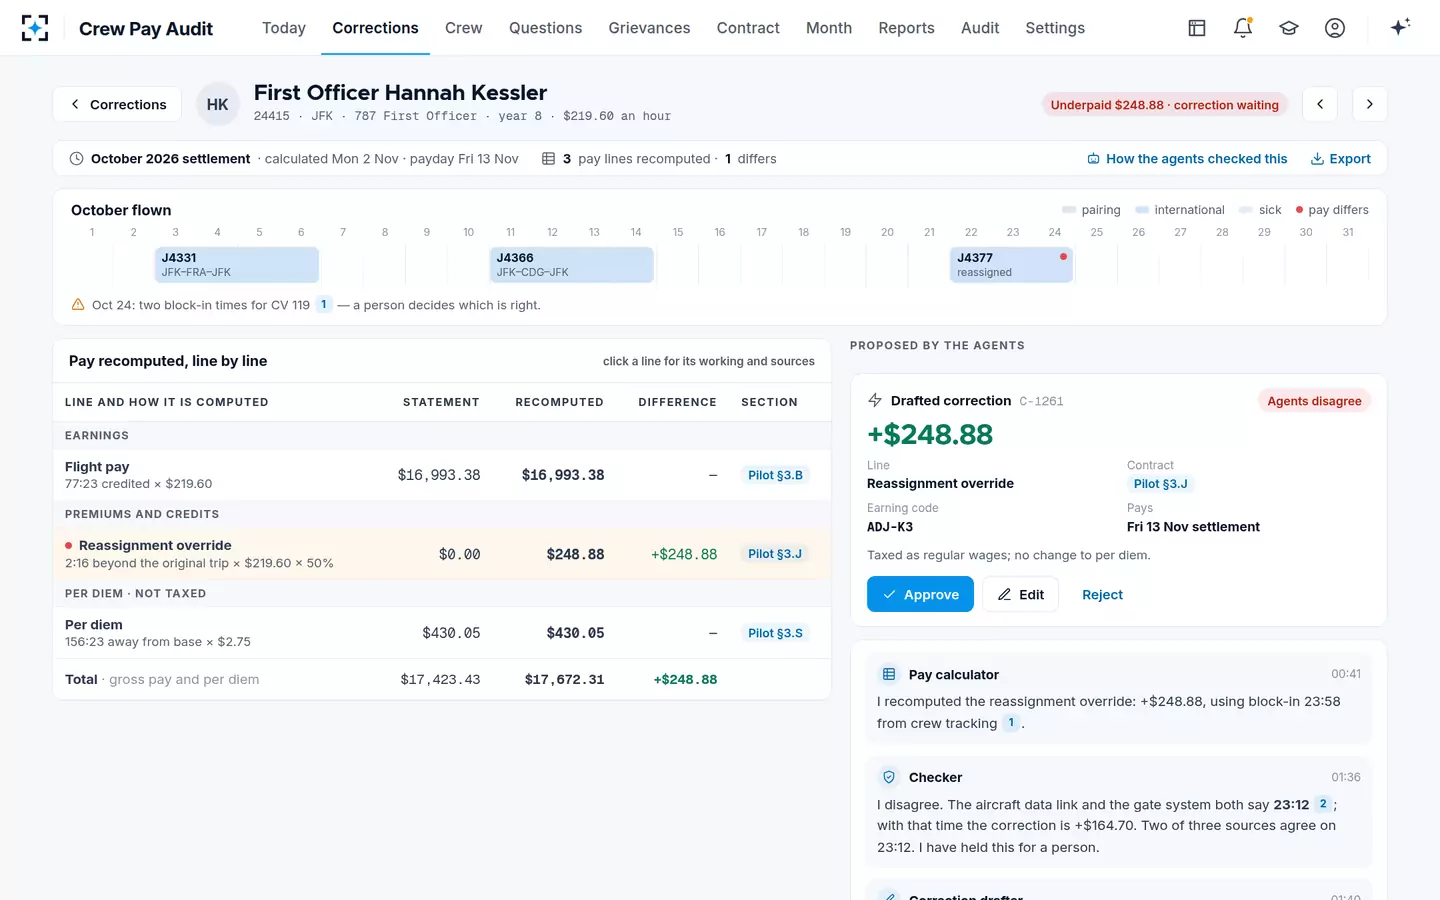
Task: Click the HK avatar
Action: tap(218, 104)
